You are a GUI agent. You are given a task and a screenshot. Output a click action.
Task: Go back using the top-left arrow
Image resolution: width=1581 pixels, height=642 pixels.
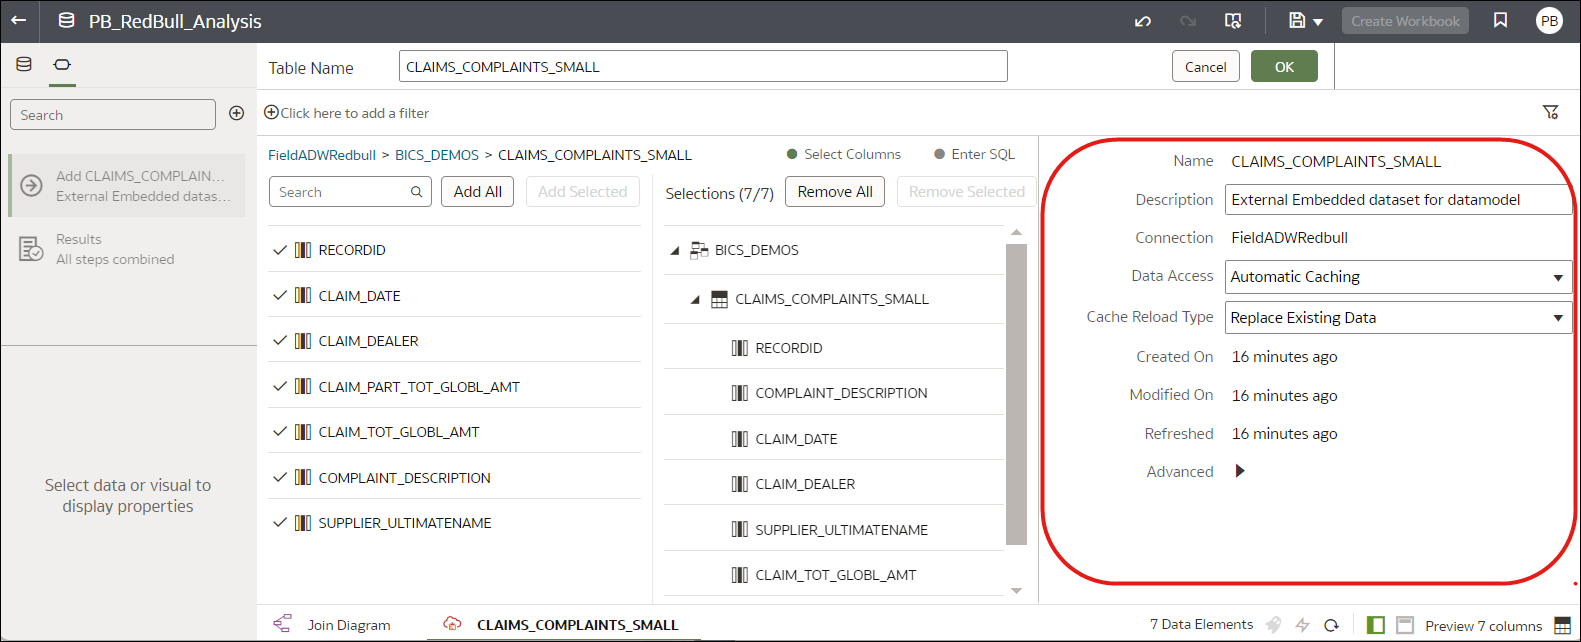[x=19, y=20]
